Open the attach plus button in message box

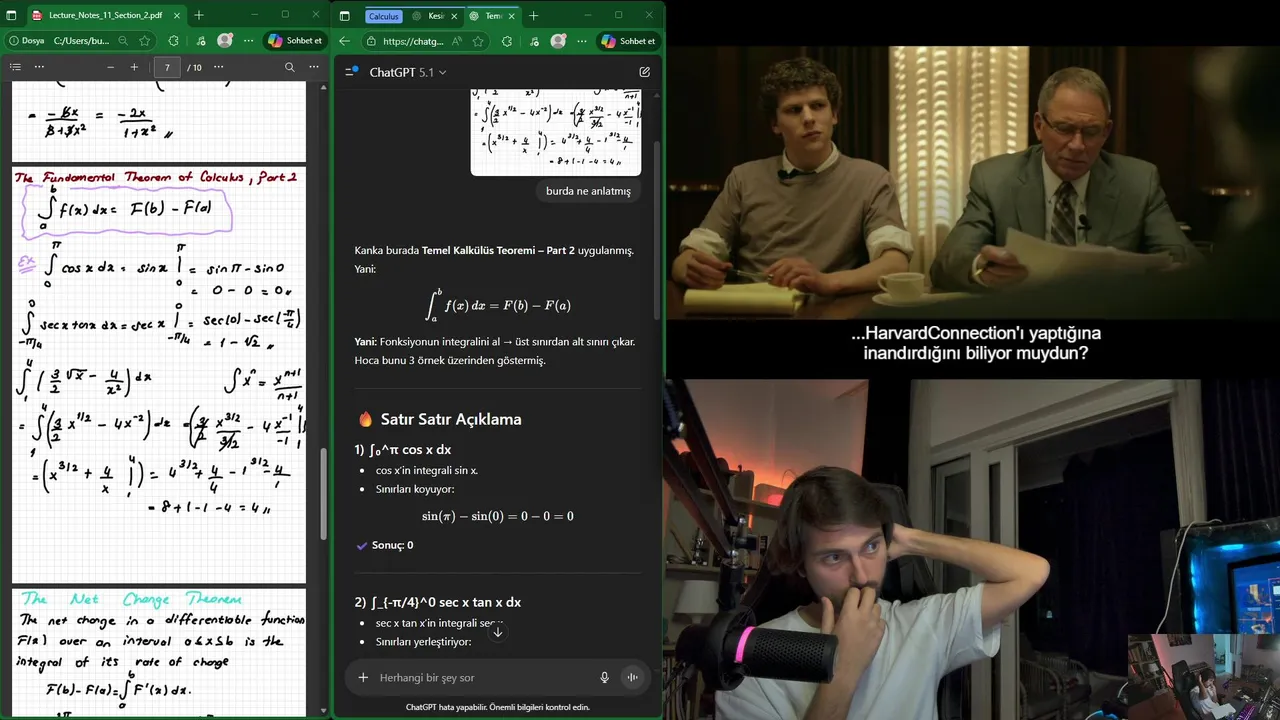pyautogui.click(x=363, y=677)
